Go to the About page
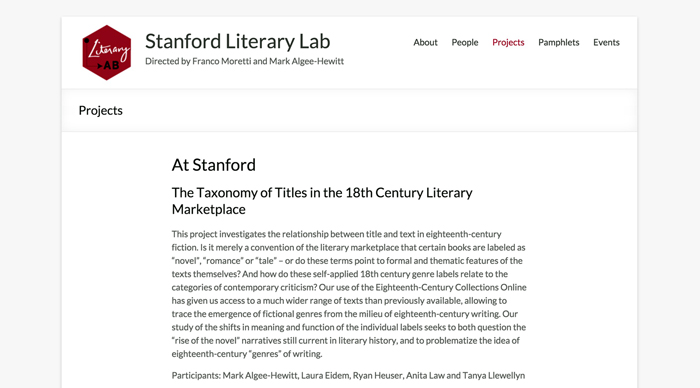700x388 pixels. click(x=425, y=42)
